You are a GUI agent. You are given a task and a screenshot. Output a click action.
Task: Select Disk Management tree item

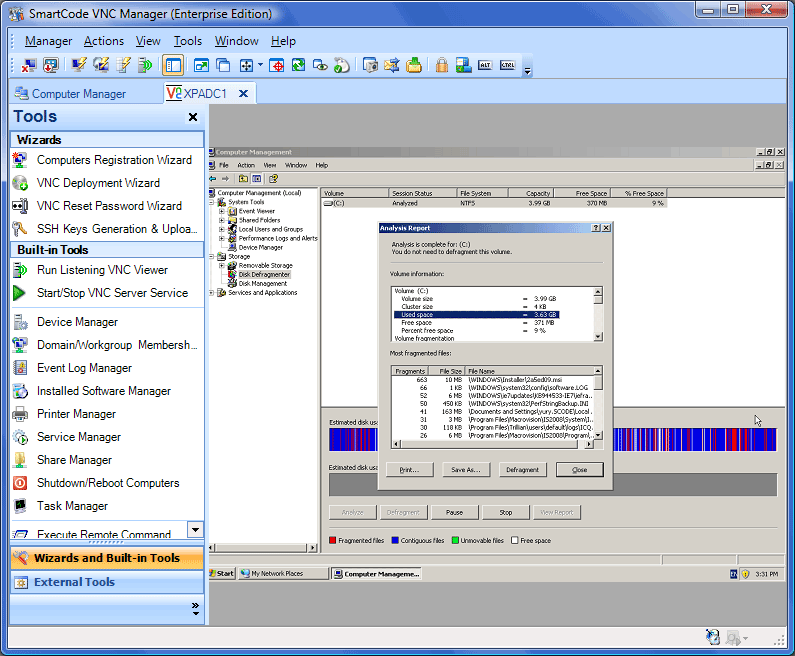point(263,283)
